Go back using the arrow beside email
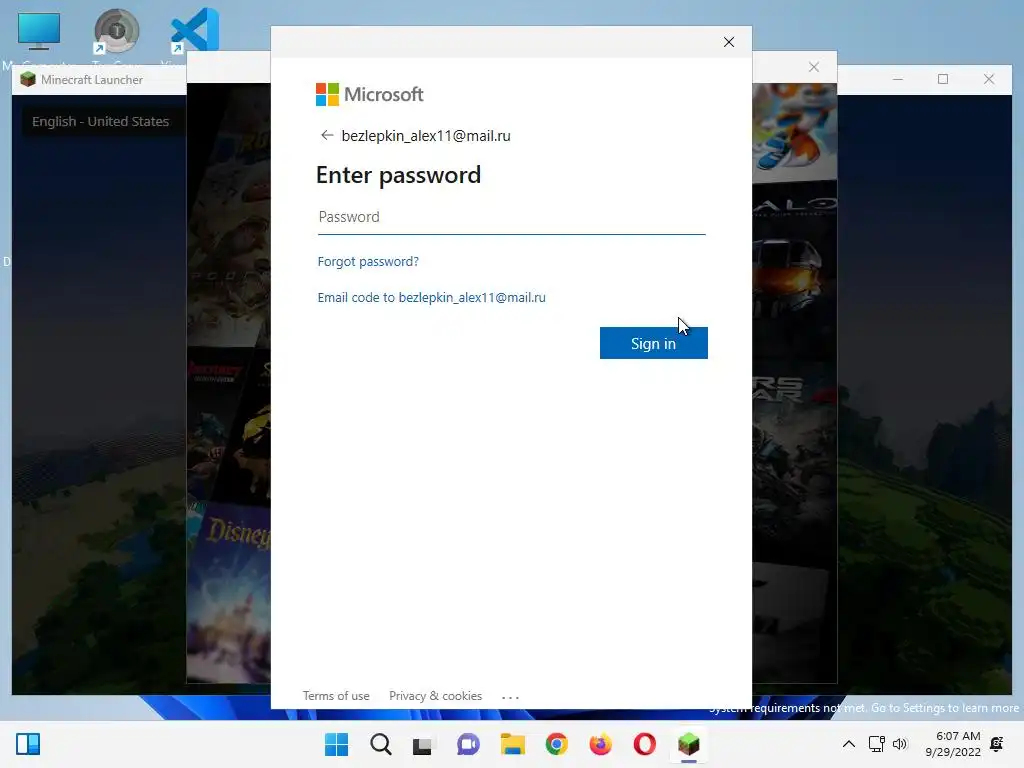The height and width of the screenshot is (768, 1024). [327, 135]
